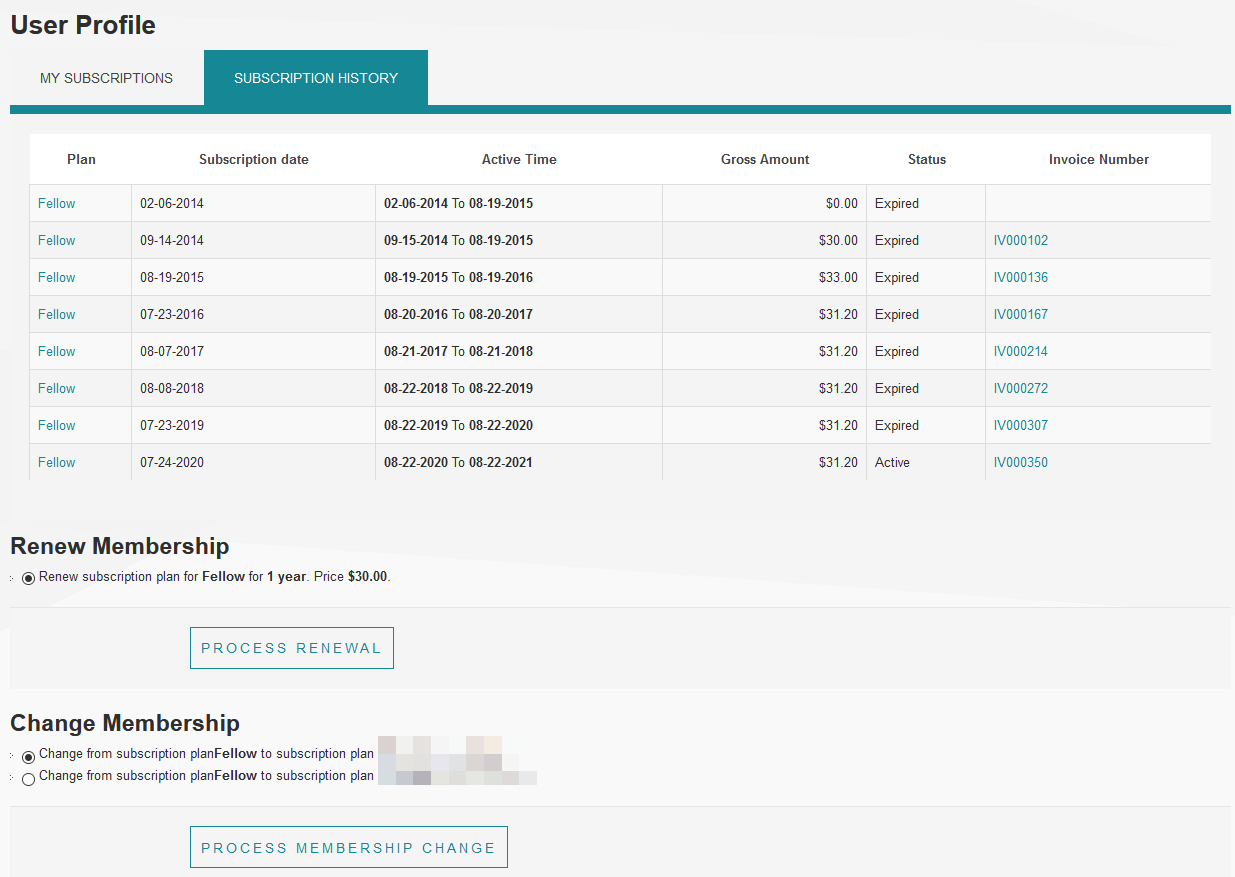The height and width of the screenshot is (877, 1235).
Task: Open Fellow plan link dated 08-07-2017
Action: (x=57, y=351)
